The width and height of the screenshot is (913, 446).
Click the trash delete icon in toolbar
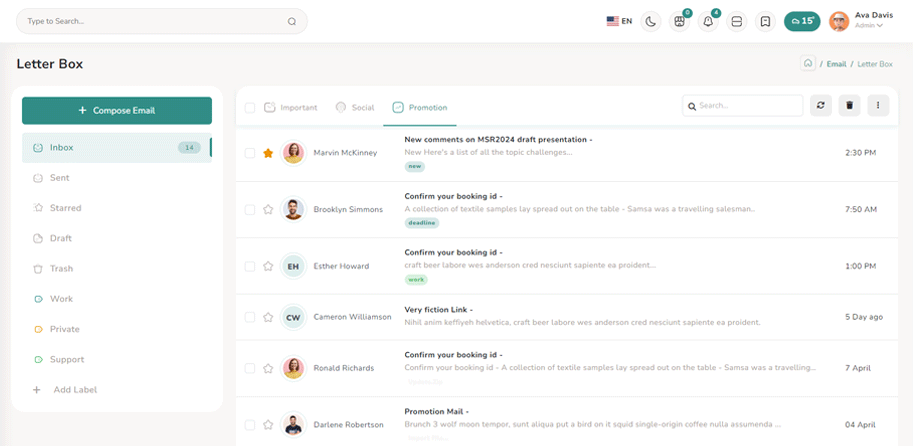[x=849, y=105]
